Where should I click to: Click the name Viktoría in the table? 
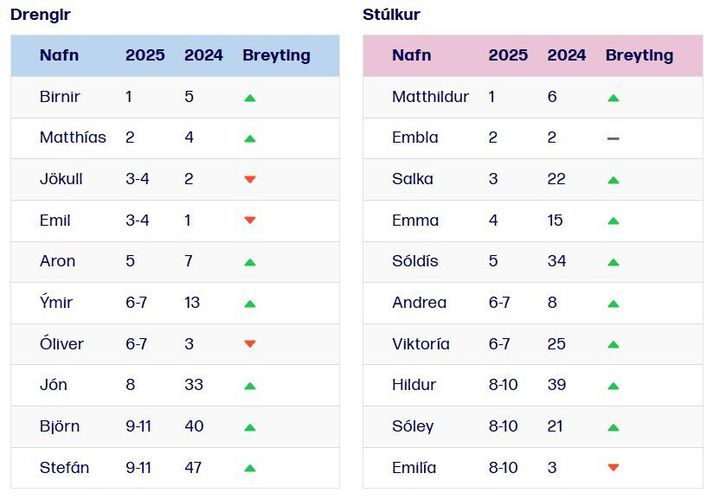pos(421,344)
